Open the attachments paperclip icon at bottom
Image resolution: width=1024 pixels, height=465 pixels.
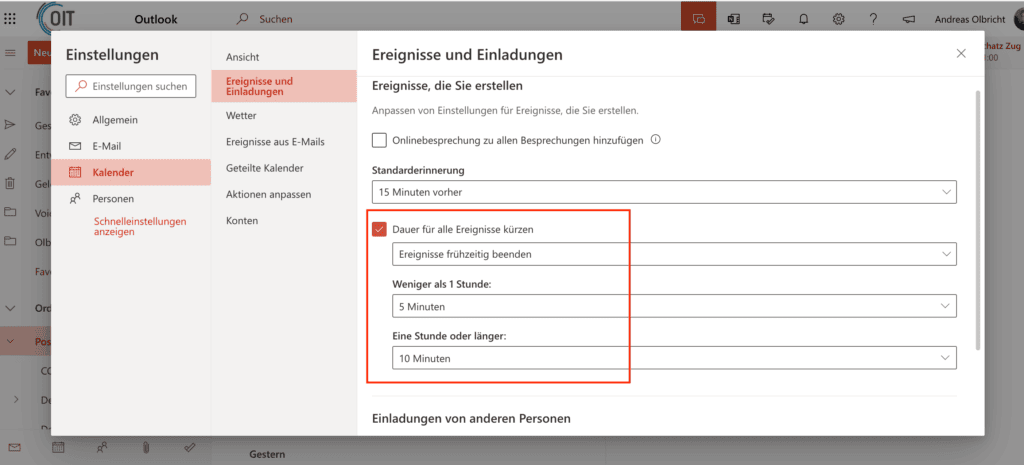(x=146, y=447)
